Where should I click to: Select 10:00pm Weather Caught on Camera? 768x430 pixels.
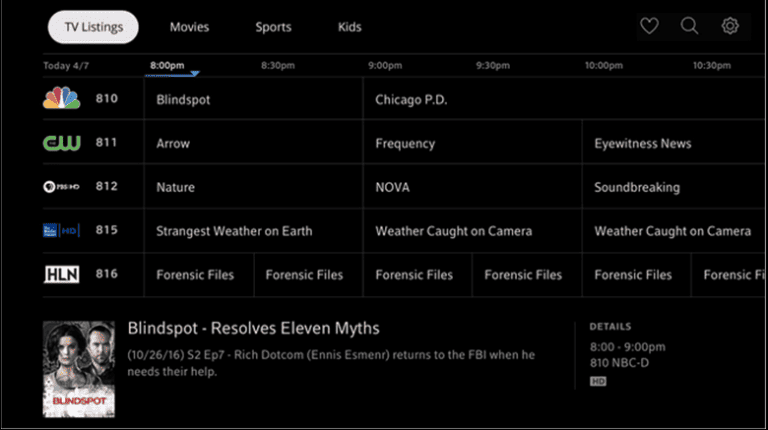point(675,231)
